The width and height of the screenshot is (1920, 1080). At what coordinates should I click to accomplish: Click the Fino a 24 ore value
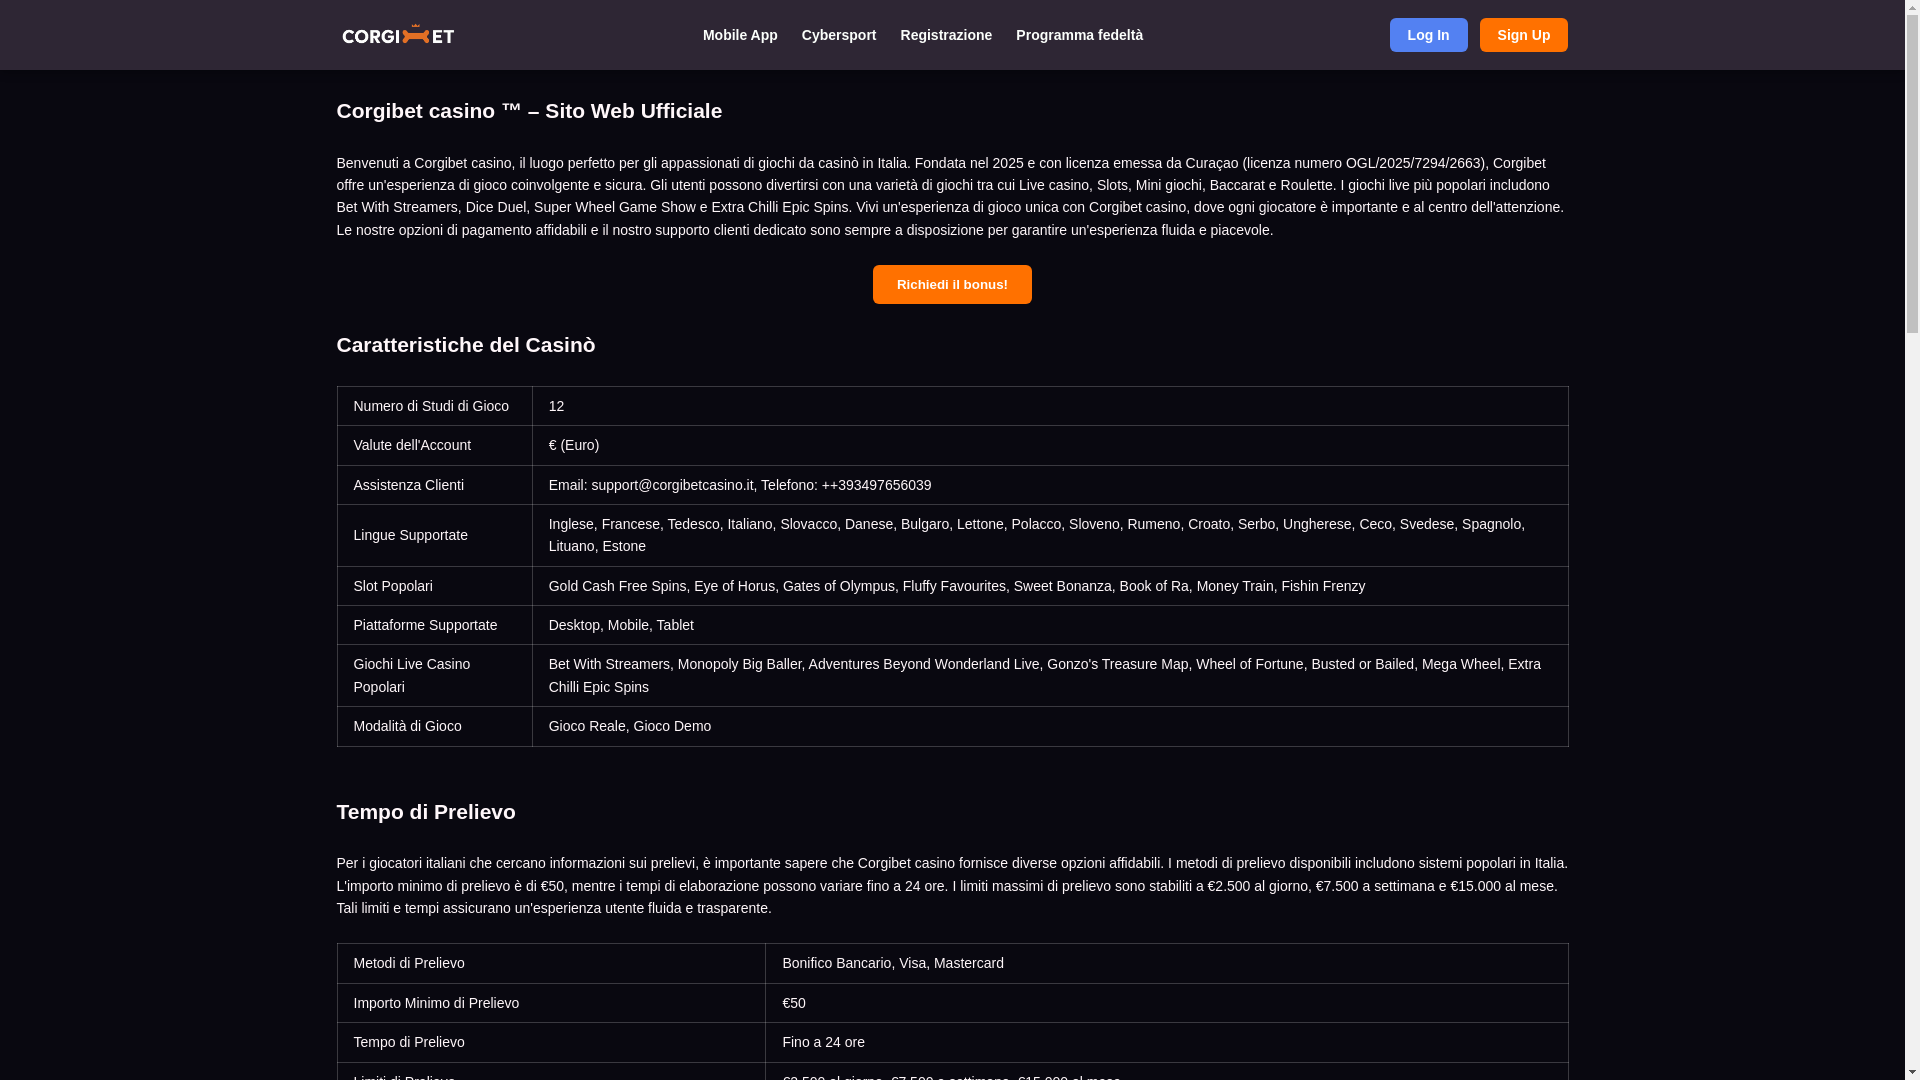point(1167,1042)
